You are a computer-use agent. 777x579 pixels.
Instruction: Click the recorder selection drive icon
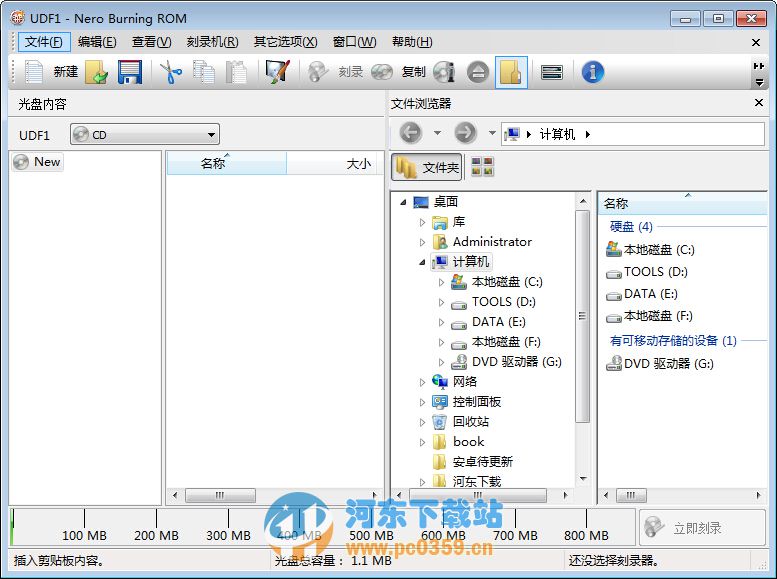click(552, 72)
